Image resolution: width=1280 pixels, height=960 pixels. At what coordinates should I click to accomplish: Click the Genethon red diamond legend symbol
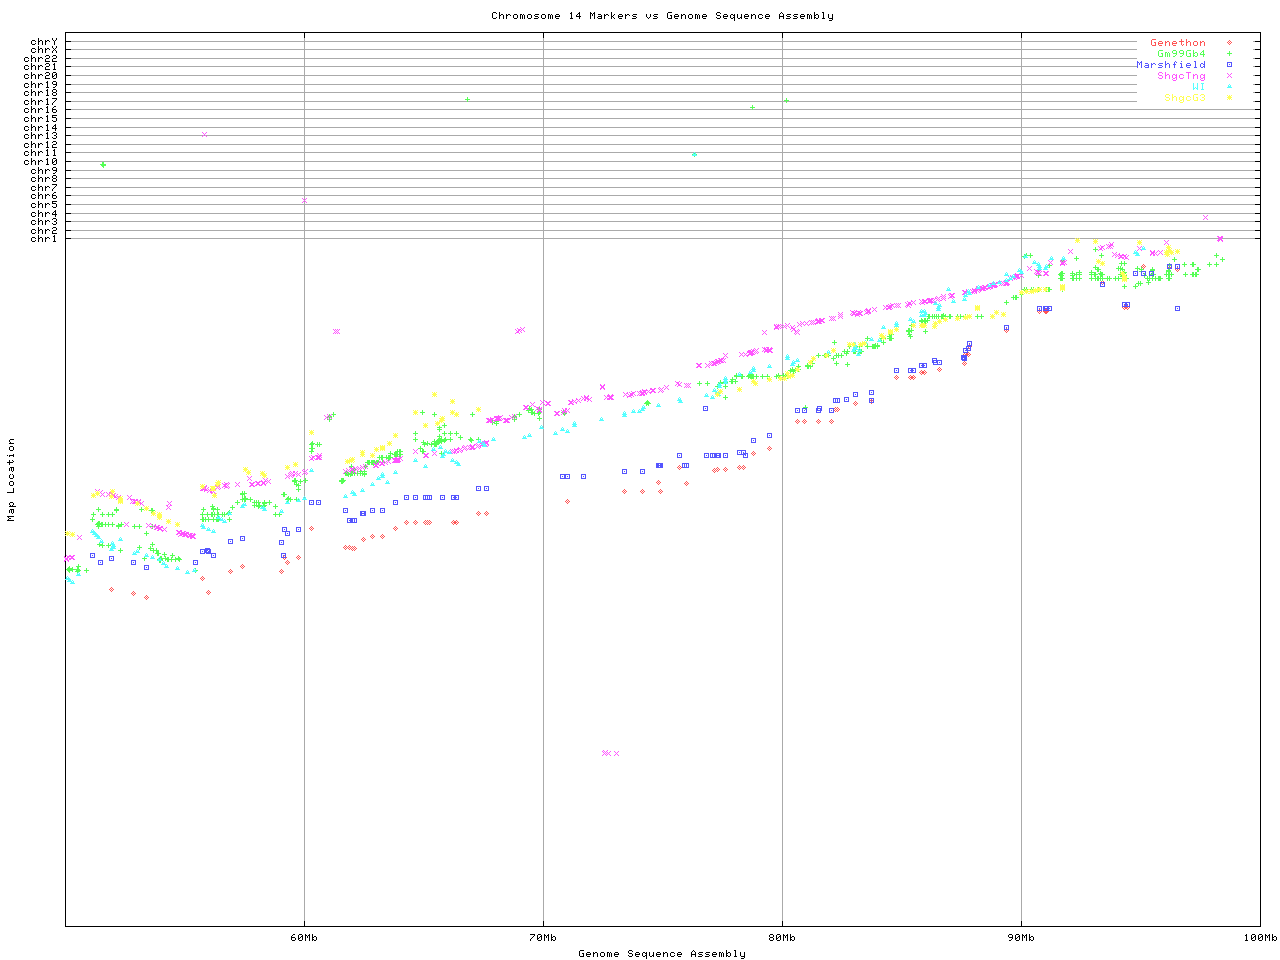point(1229,43)
